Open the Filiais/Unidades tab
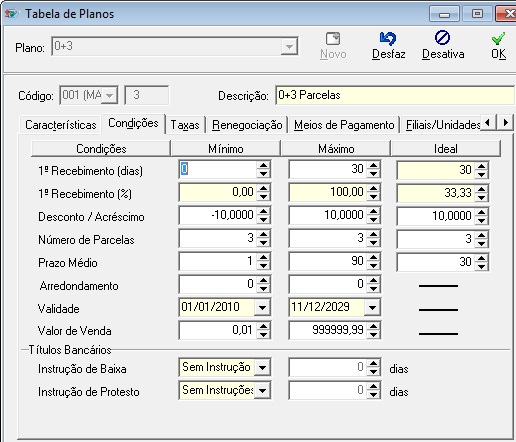This screenshot has height=442, width=516. click(442, 125)
